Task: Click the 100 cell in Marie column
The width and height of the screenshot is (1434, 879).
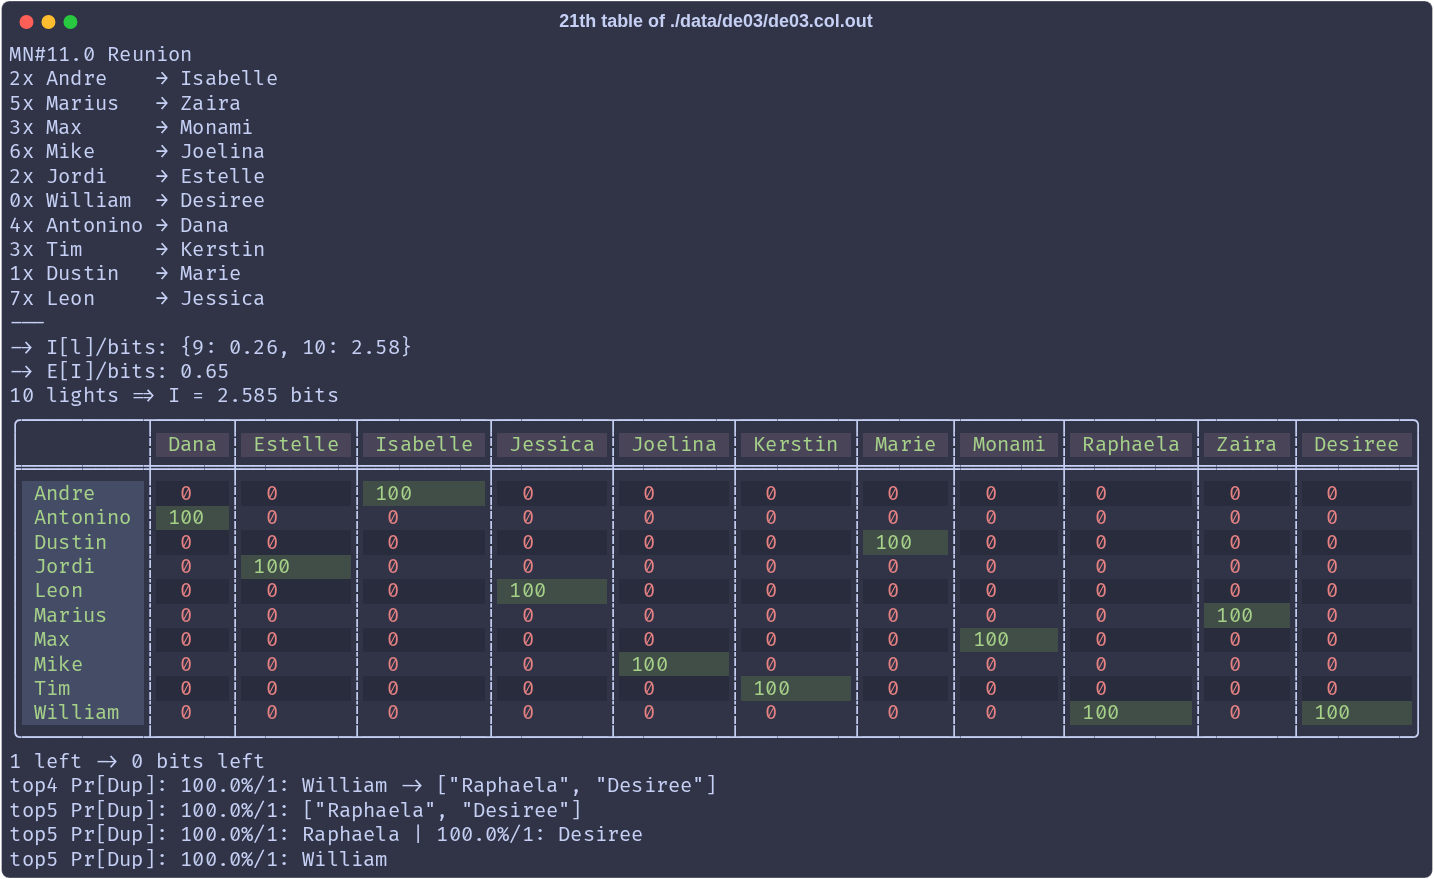Action: click(x=905, y=543)
